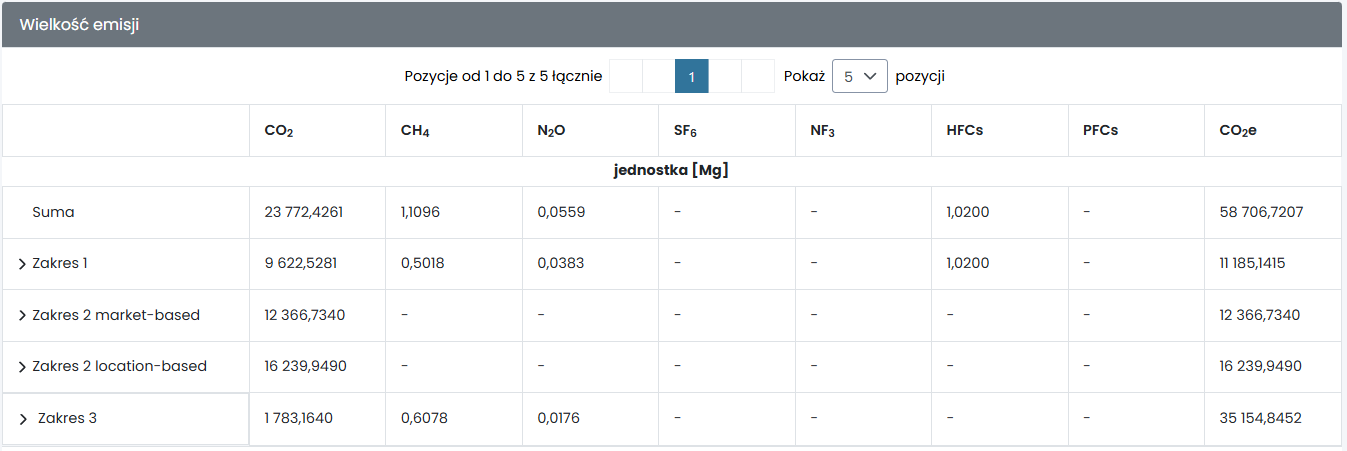
Task: Click the Zakres 2 market-based label
Action: tap(116, 315)
